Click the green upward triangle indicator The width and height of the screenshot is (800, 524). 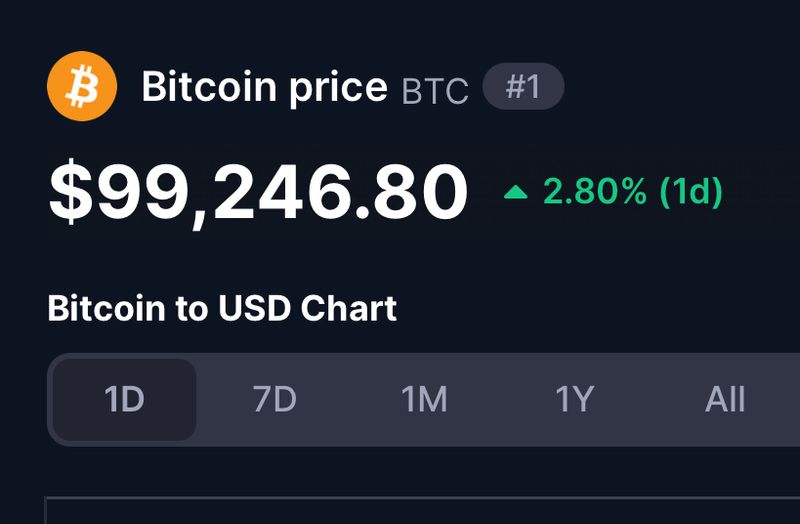(x=515, y=192)
